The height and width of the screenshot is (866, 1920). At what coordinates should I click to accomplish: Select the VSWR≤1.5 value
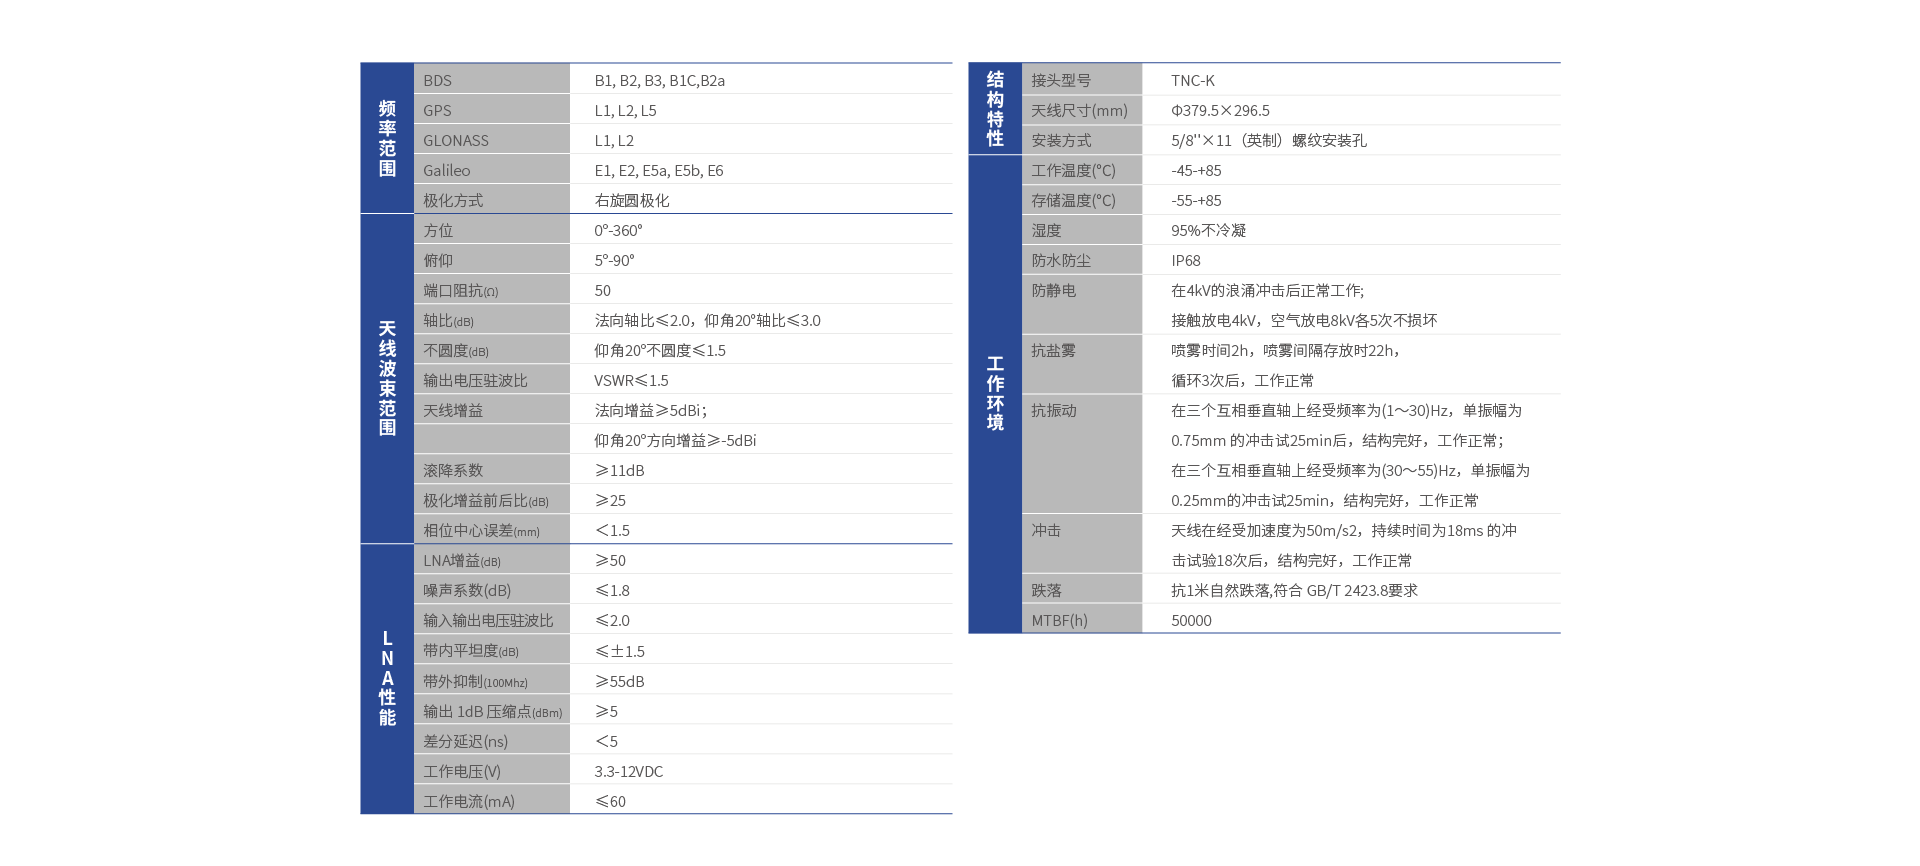(631, 380)
